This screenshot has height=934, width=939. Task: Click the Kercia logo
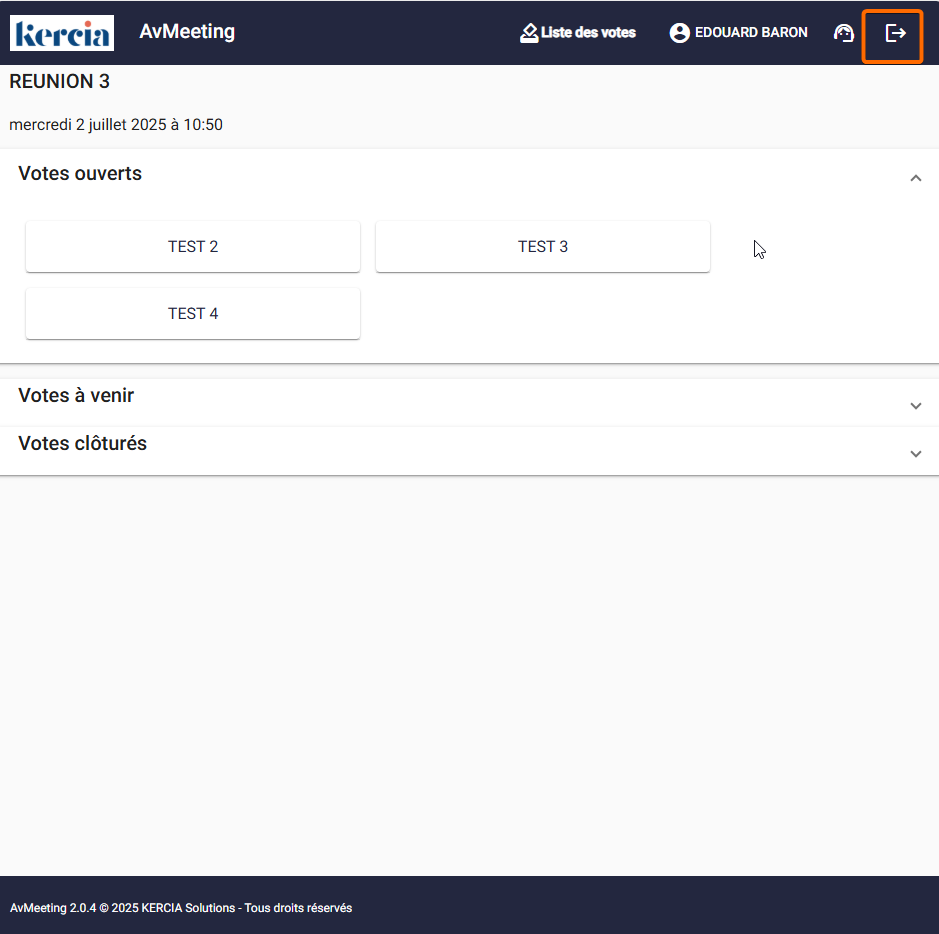62,33
